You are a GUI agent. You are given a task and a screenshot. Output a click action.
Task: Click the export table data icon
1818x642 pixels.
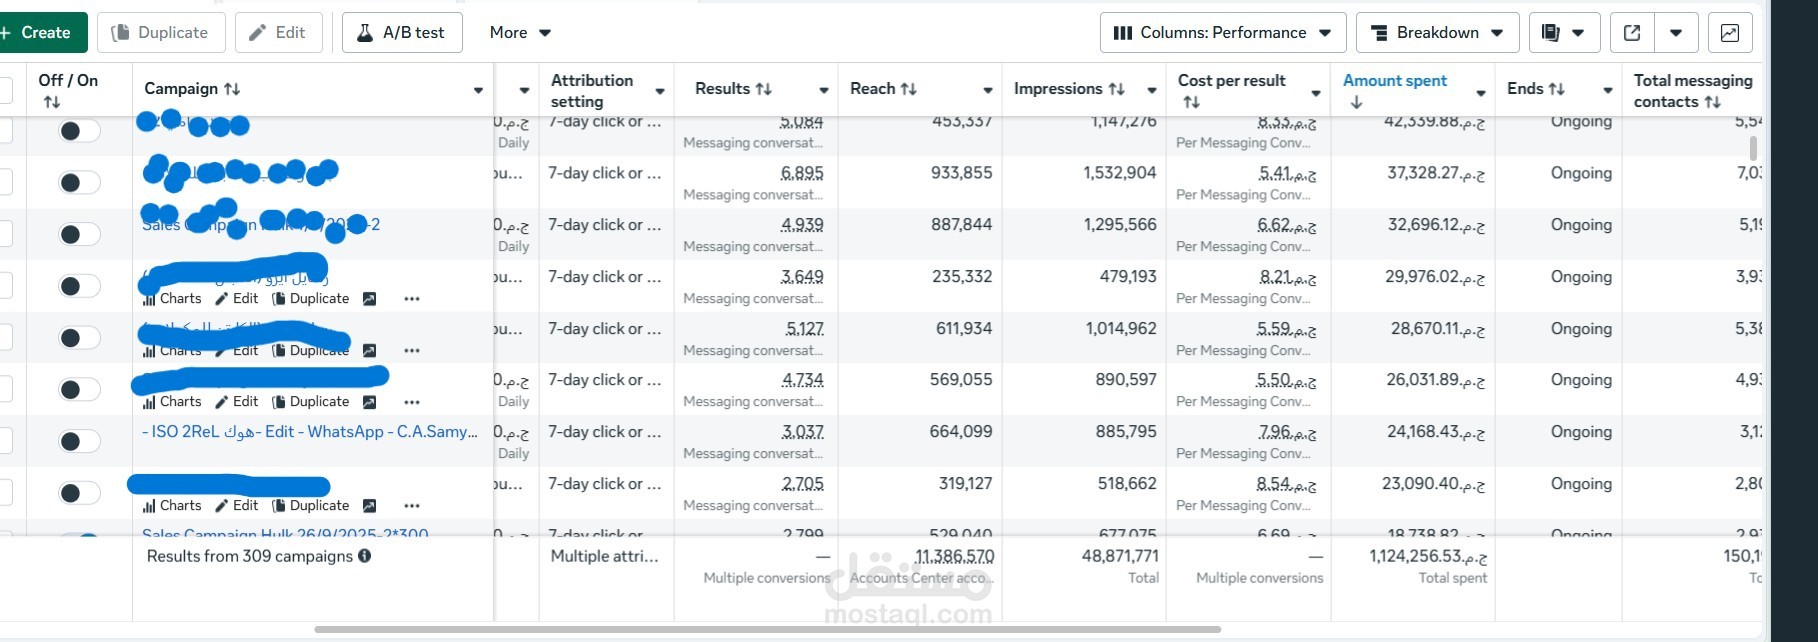click(1632, 33)
